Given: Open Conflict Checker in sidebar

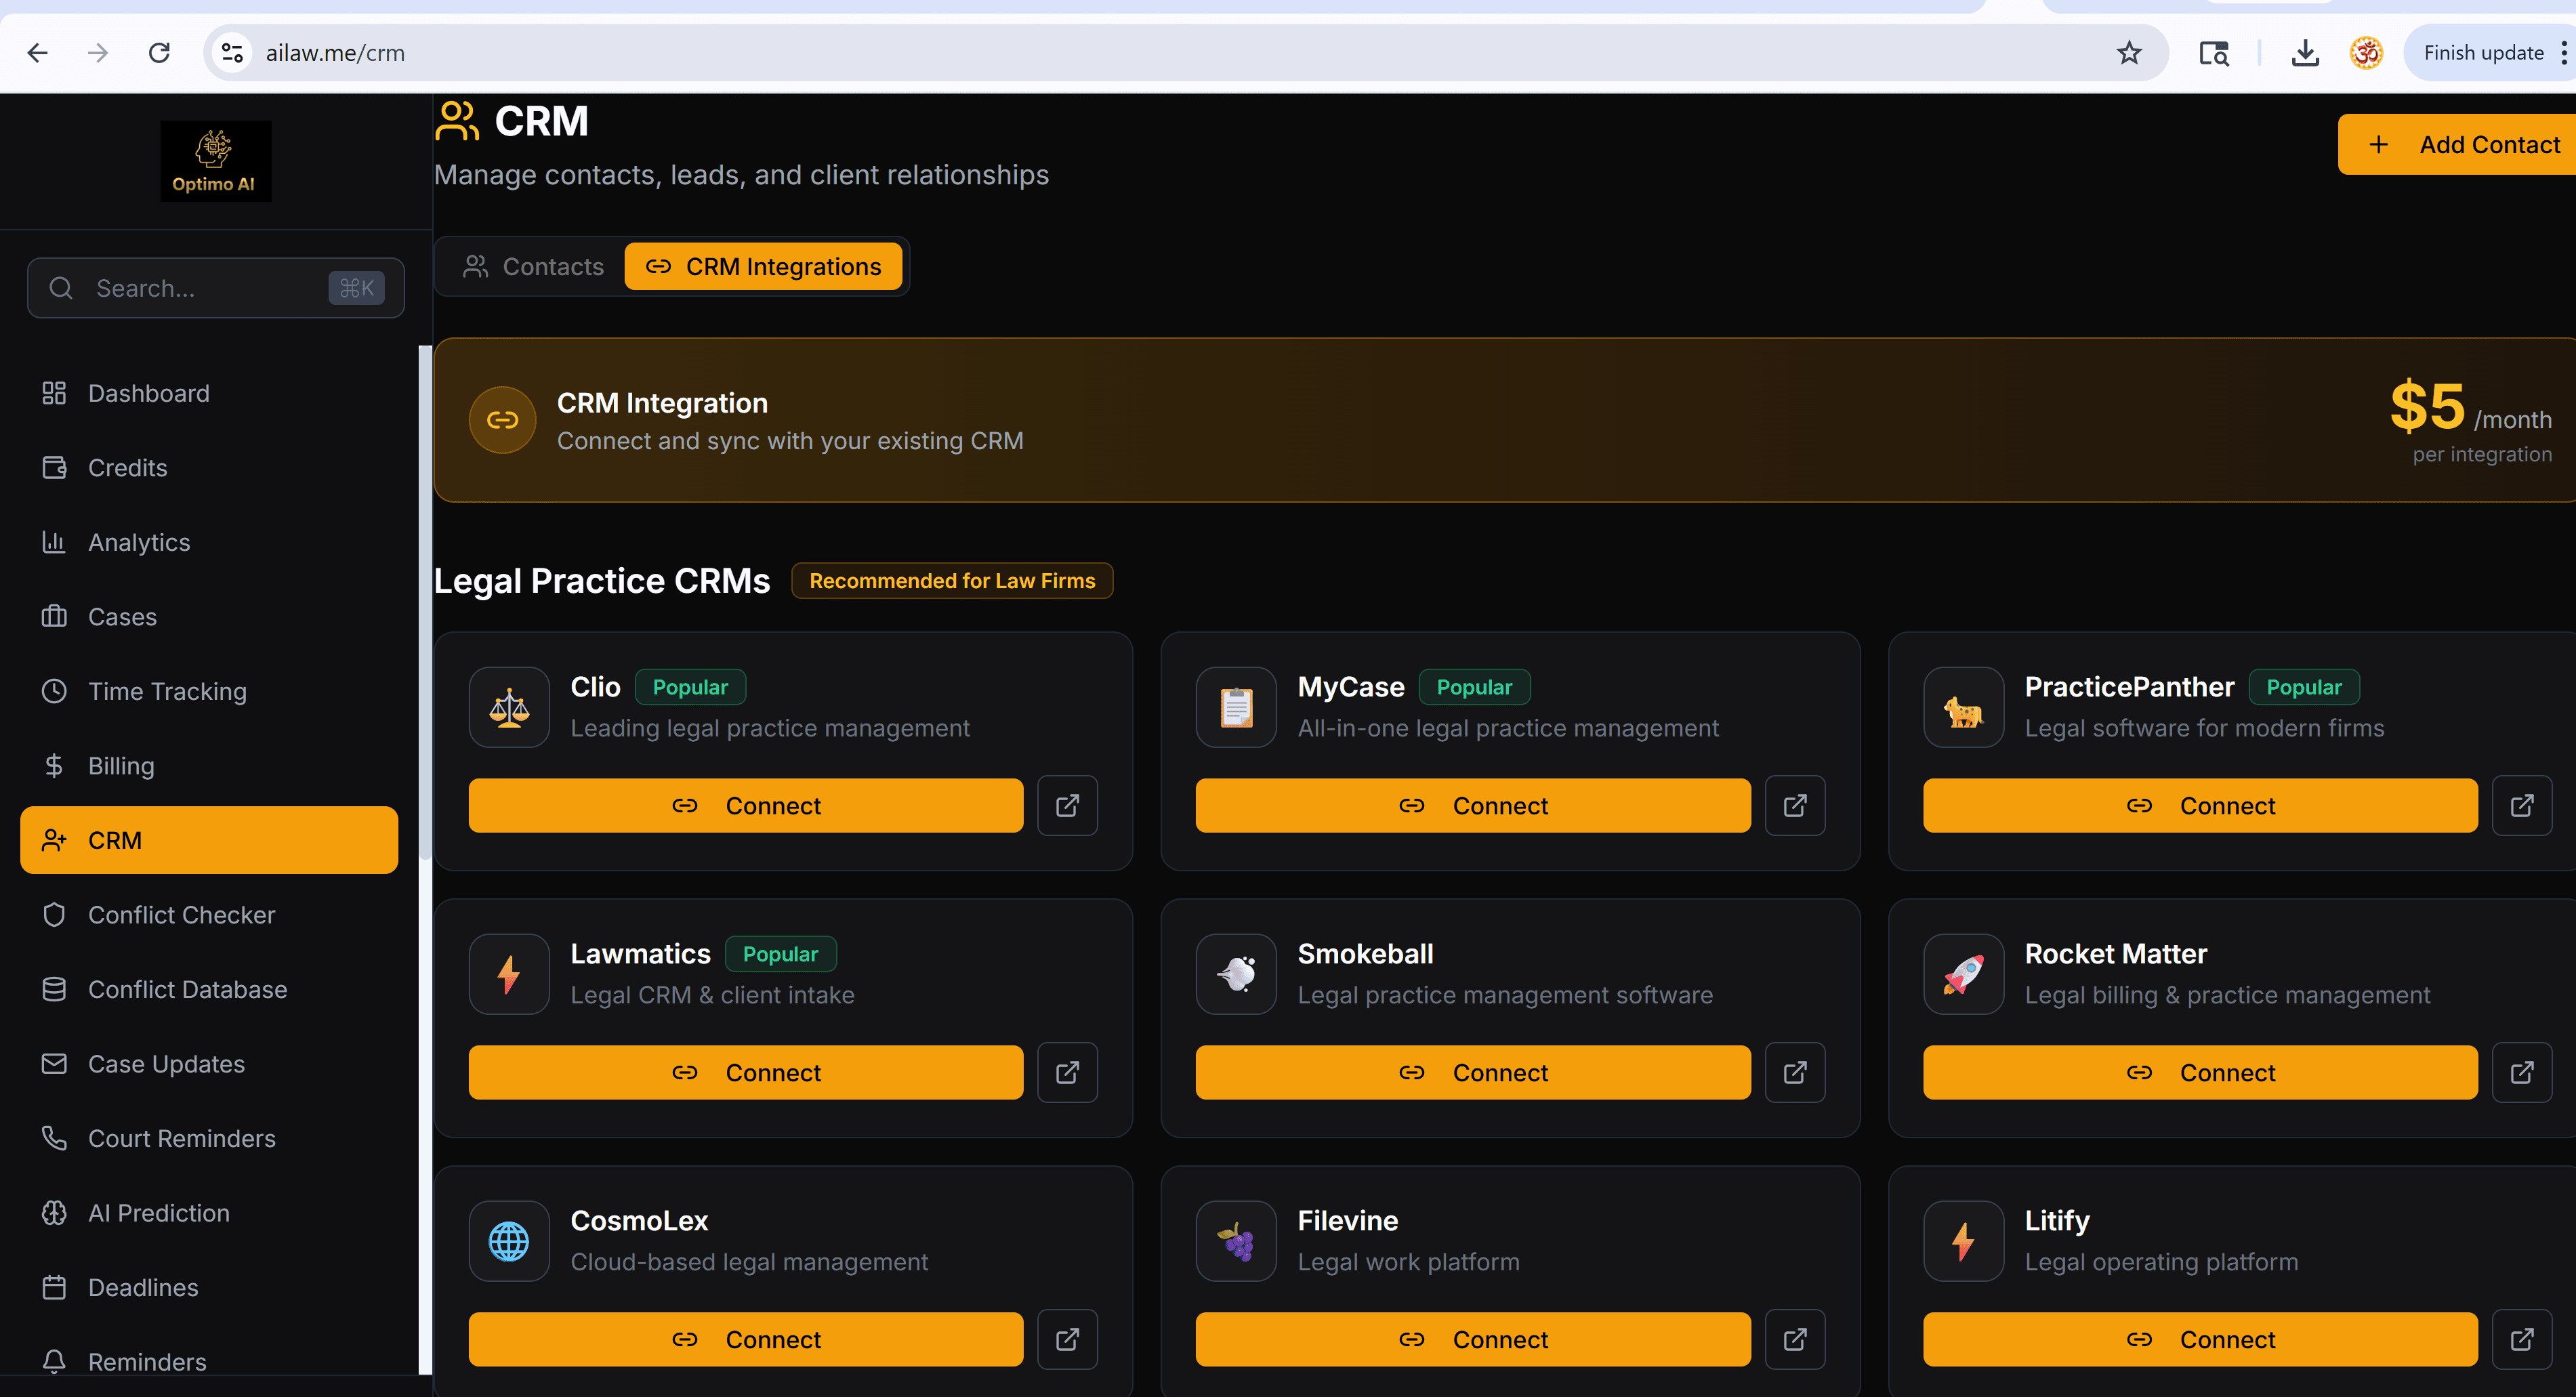Looking at the screenshot, I should coord(181,914).
